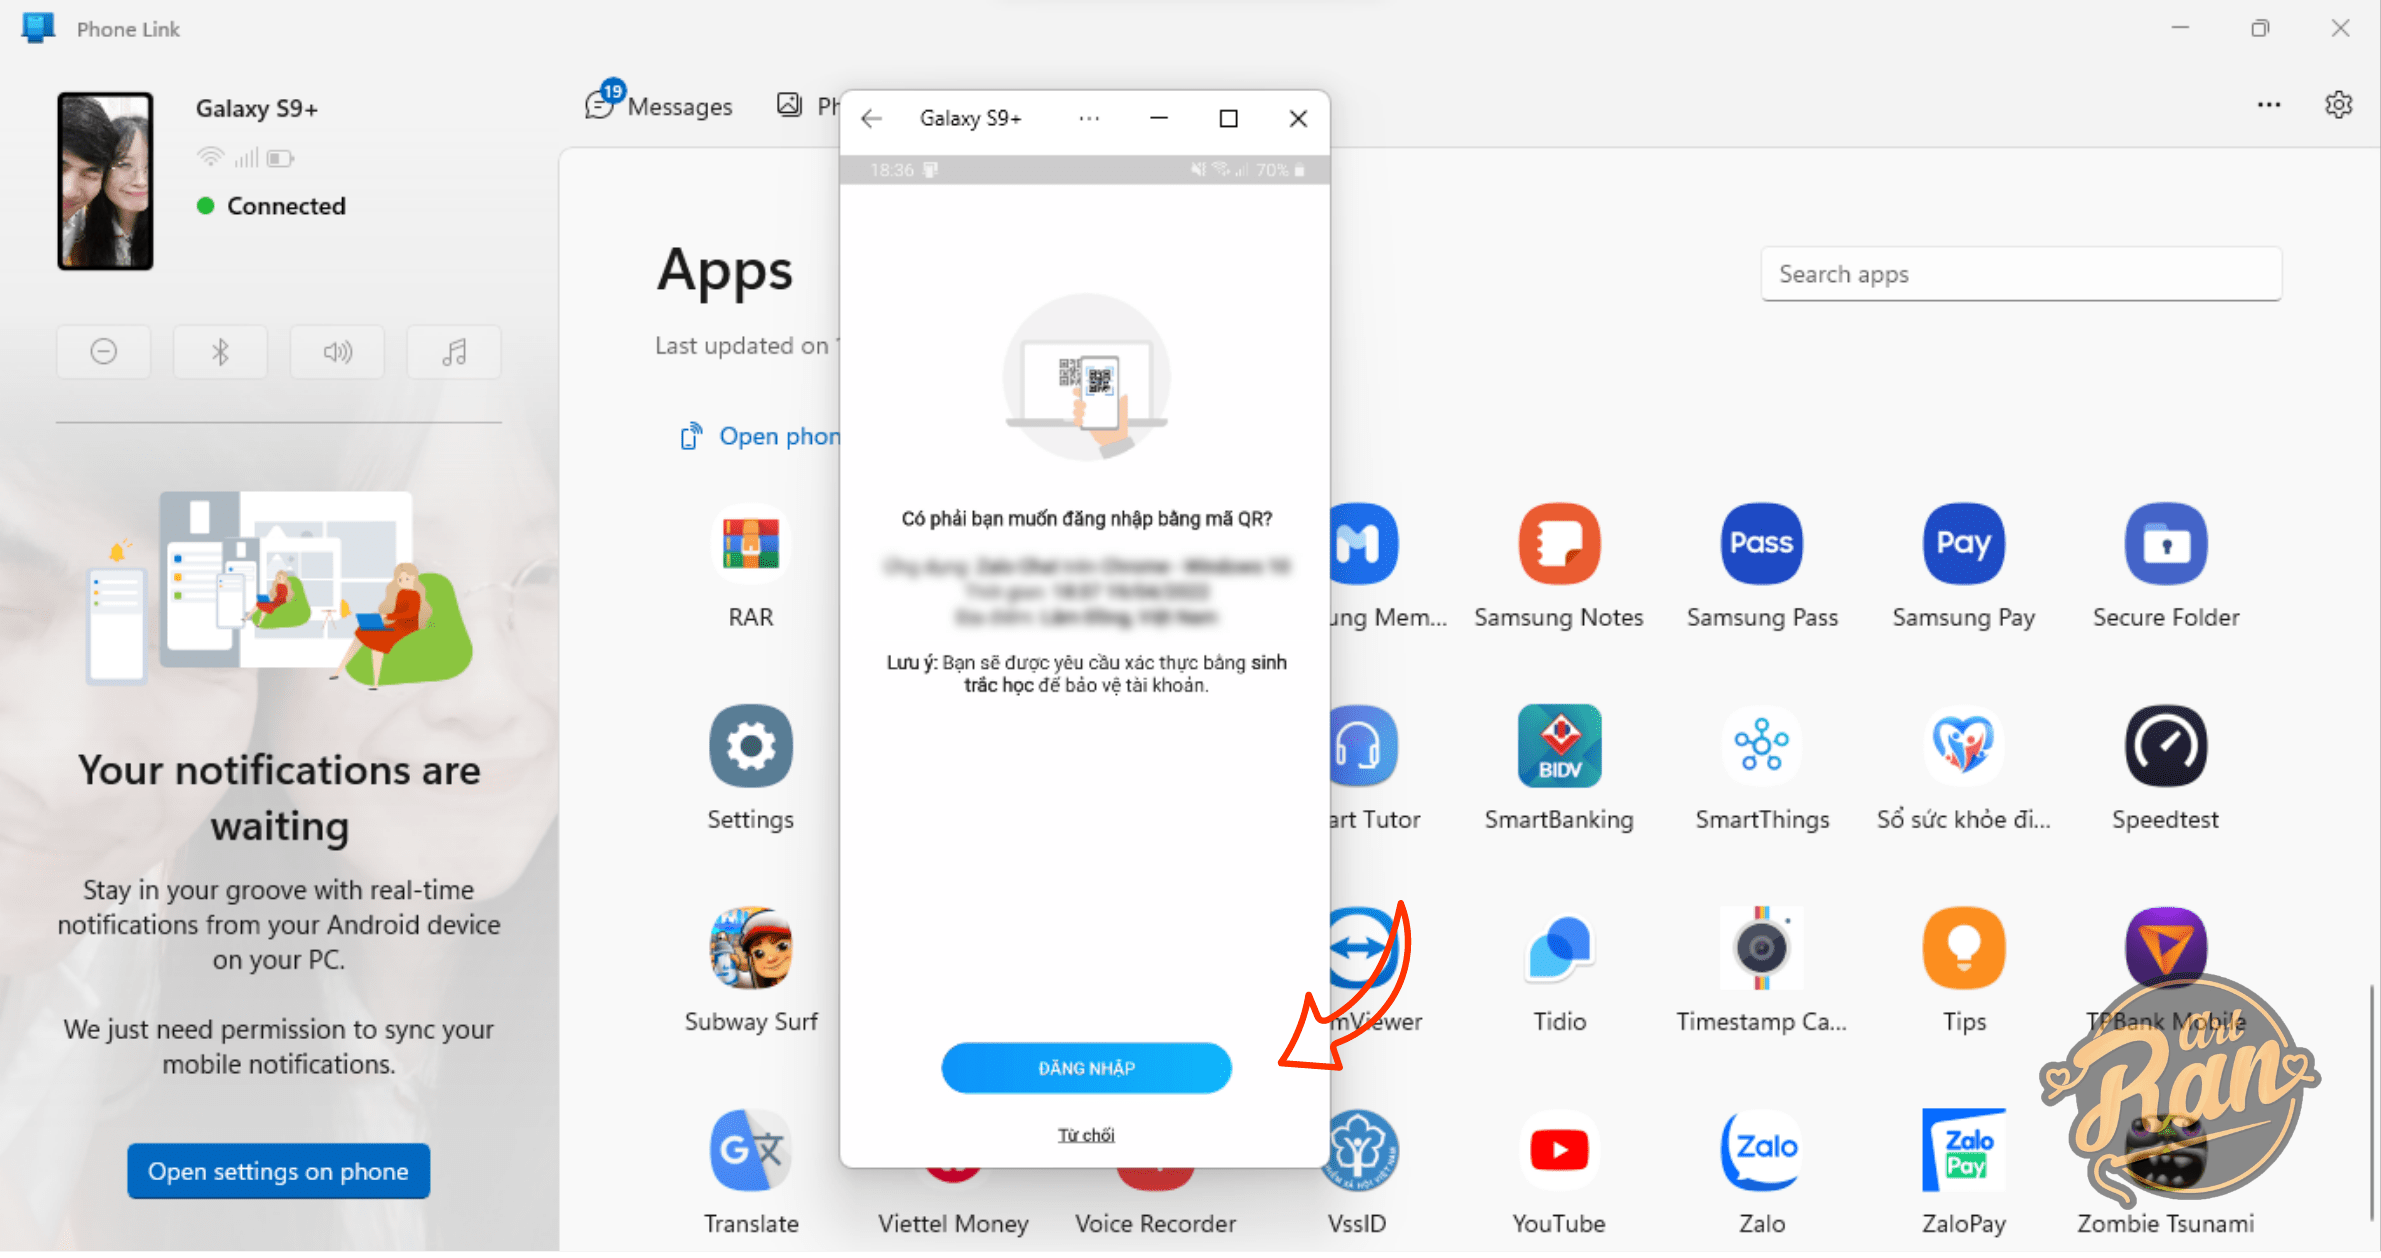Open Timestamp Camera app
The width and height of the screenshot is (2381, 1258).
(x=1761, y=948)
